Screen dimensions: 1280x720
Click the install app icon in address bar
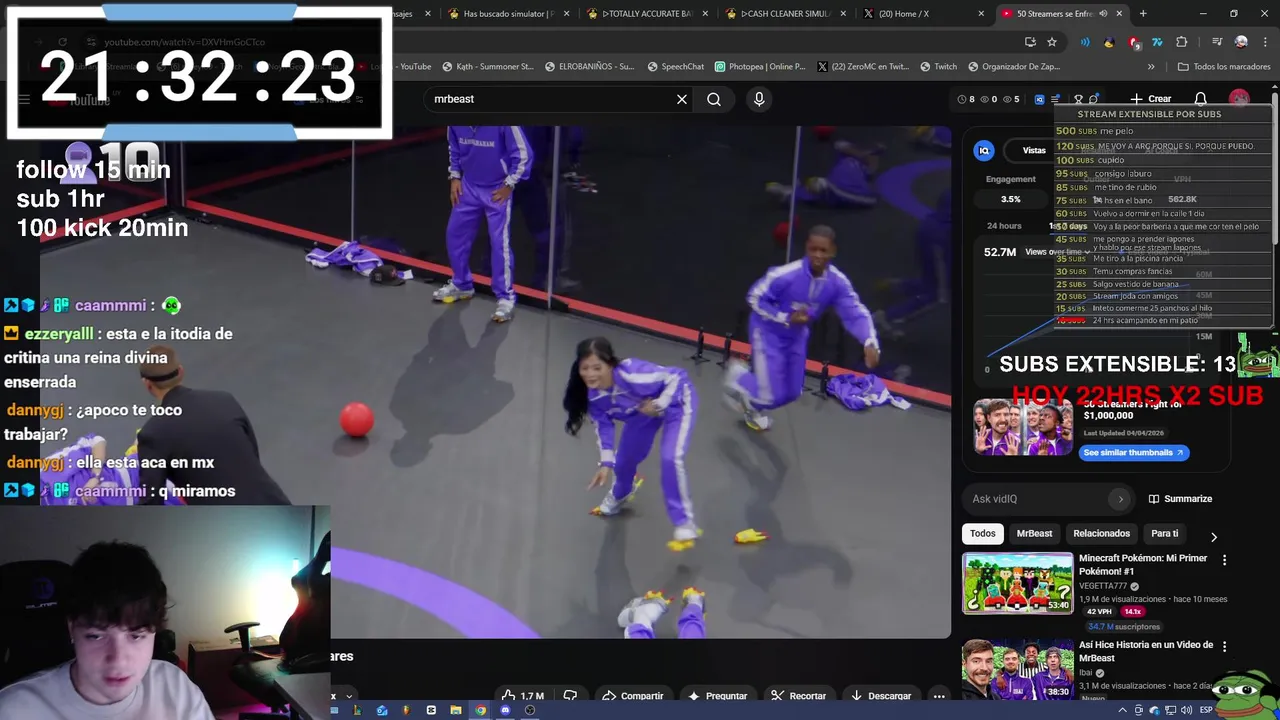pyautogui.click(x=1030, y=42)
